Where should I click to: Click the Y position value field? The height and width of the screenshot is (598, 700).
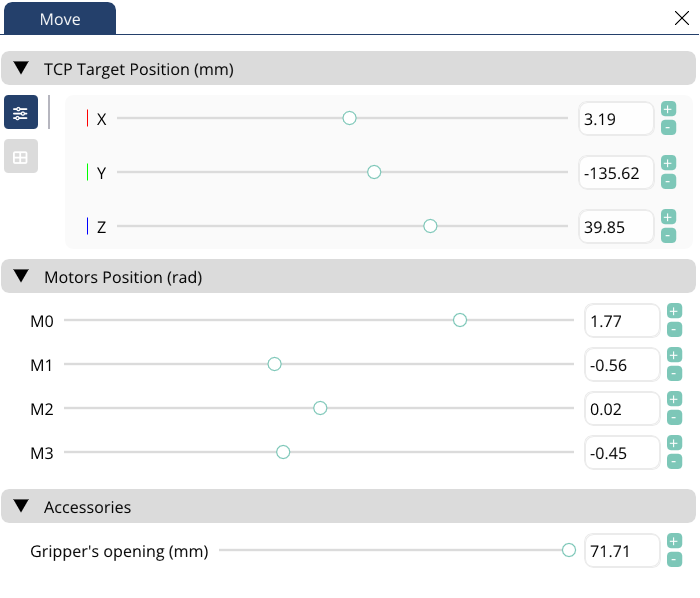coord(616,173)
